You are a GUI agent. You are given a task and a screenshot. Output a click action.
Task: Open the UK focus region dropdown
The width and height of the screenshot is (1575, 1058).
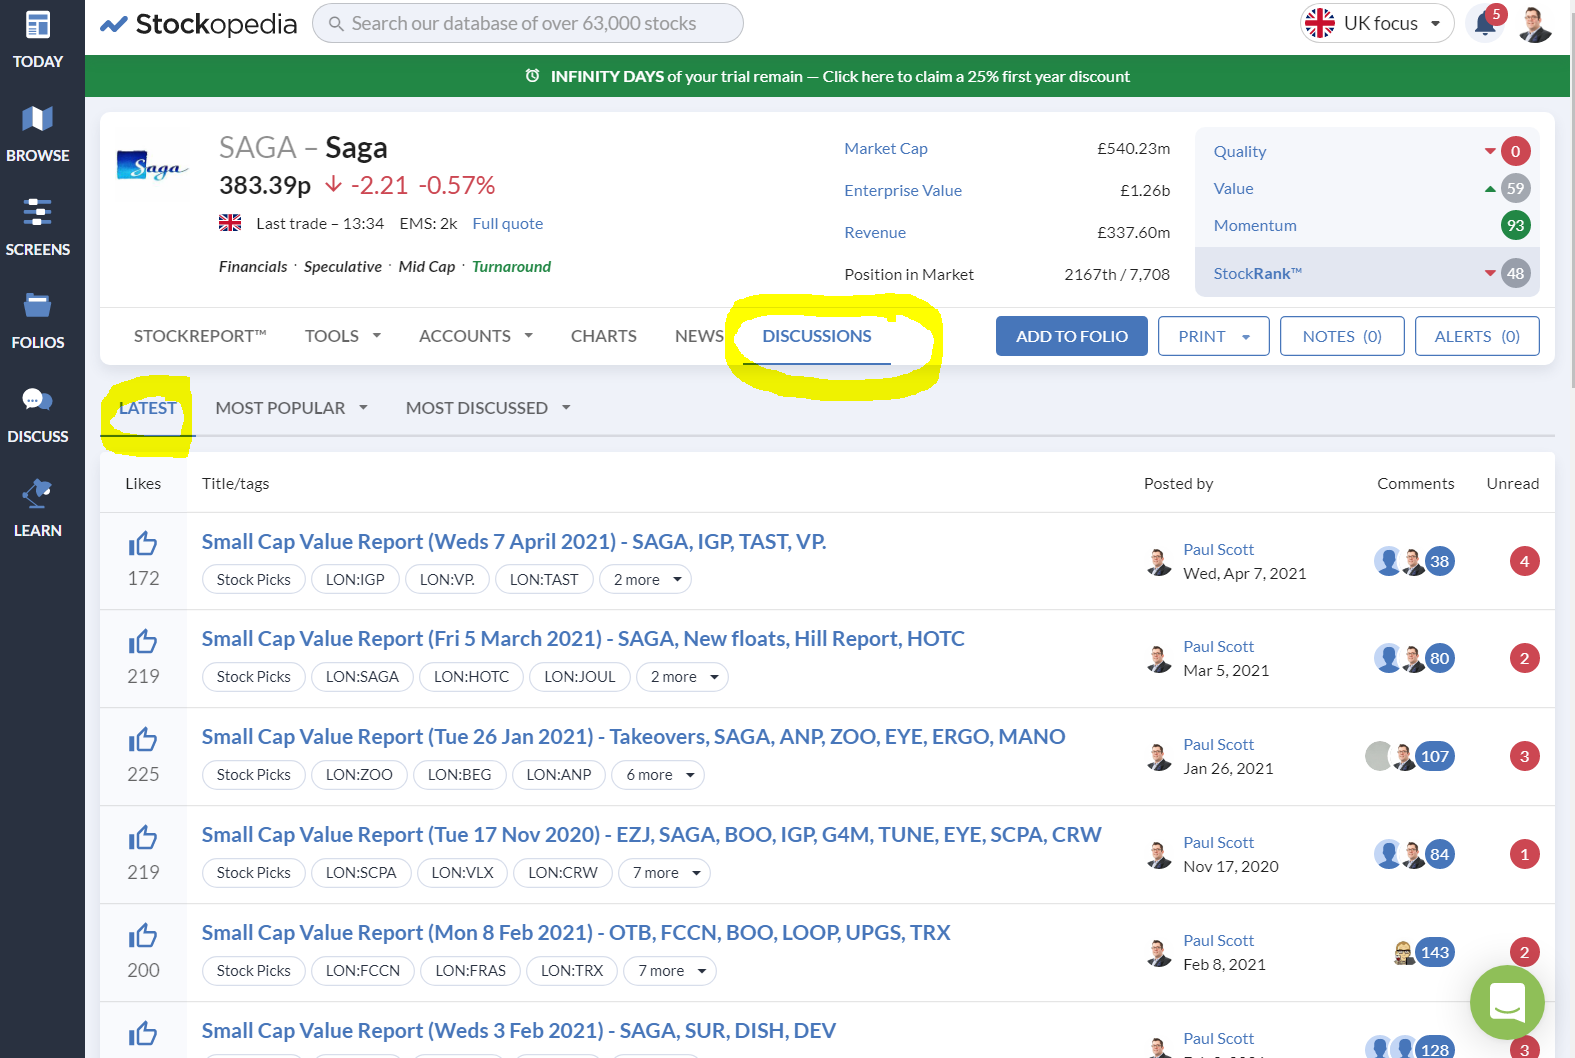click(x=1377, y=23)
